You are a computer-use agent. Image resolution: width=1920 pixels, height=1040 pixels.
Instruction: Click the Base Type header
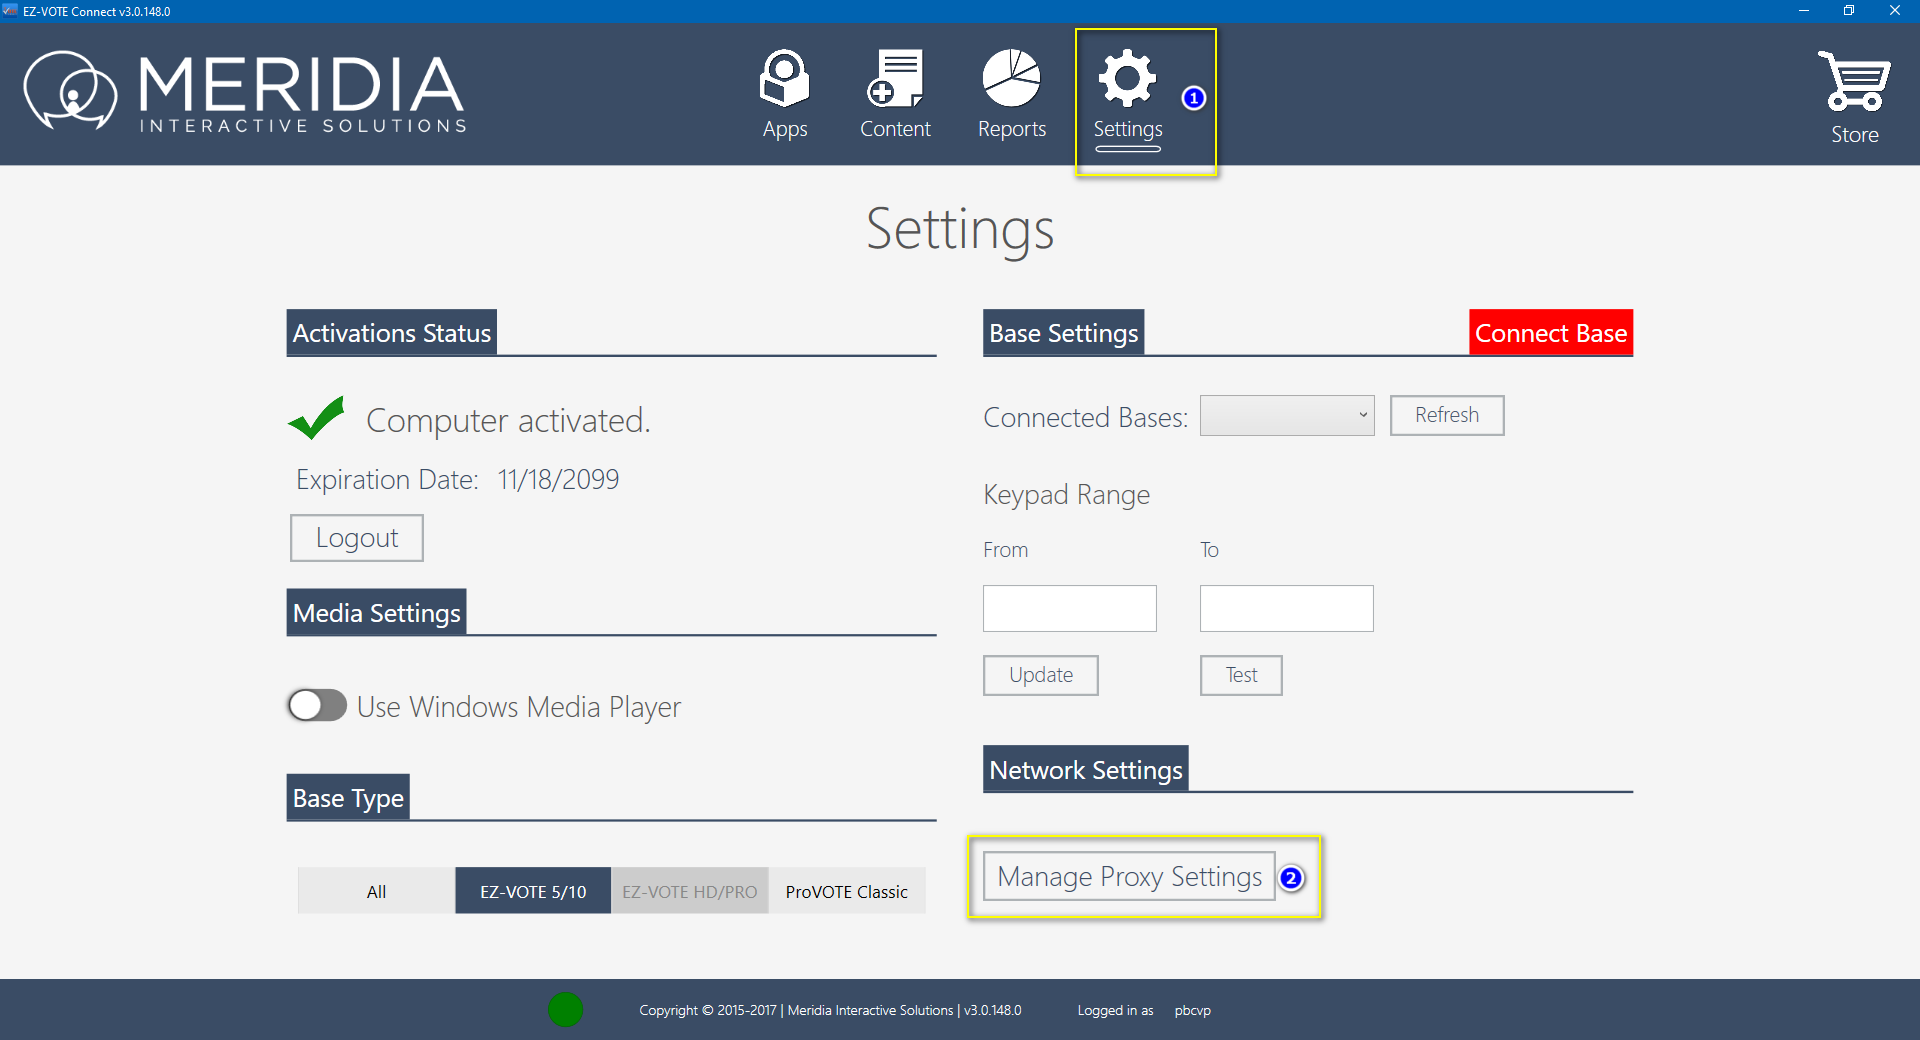(x=348, y=798)
